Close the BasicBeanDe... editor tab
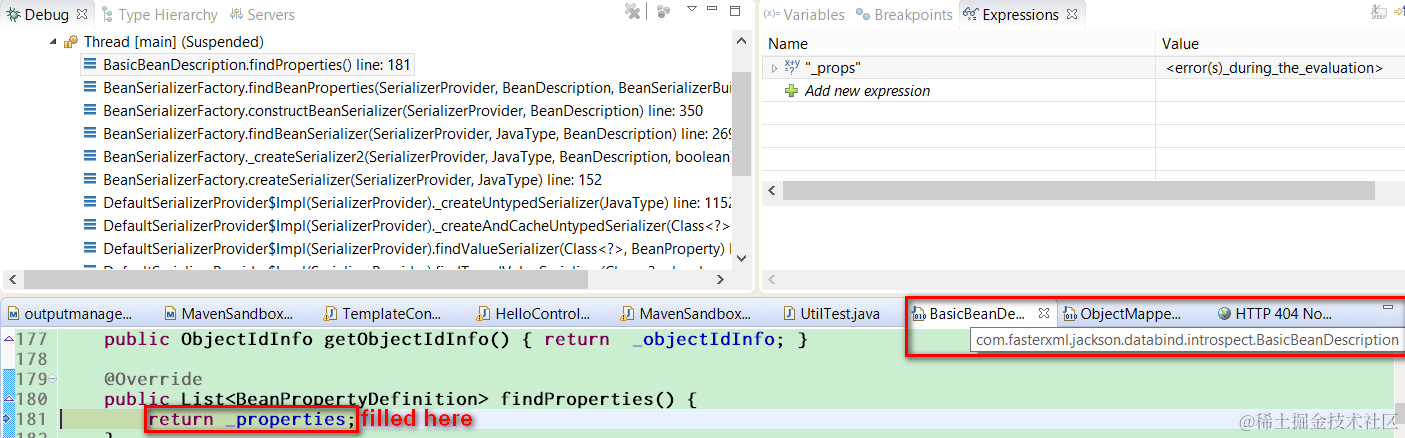Viewport: 1405px width, 438px height. (x=1043, y=314)
